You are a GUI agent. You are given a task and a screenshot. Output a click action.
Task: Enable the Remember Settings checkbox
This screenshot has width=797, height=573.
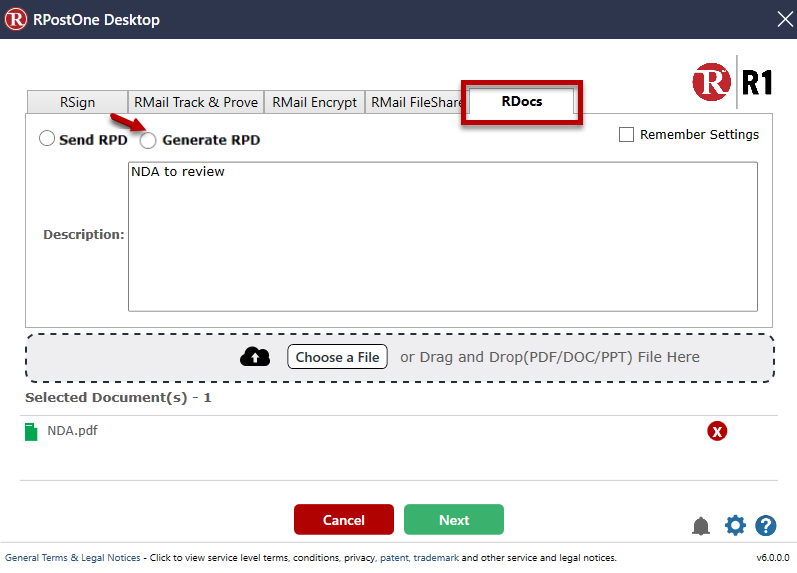[626, 135]
